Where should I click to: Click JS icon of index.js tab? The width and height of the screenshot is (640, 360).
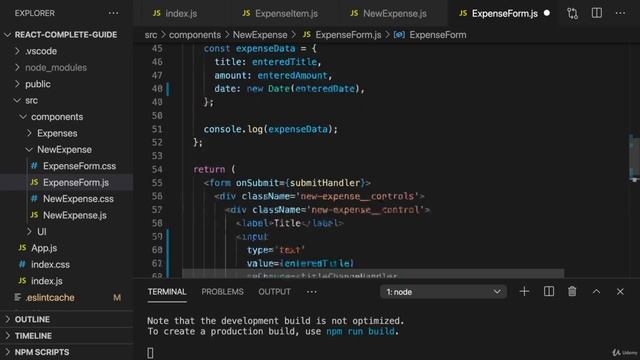tap(157, 13)
